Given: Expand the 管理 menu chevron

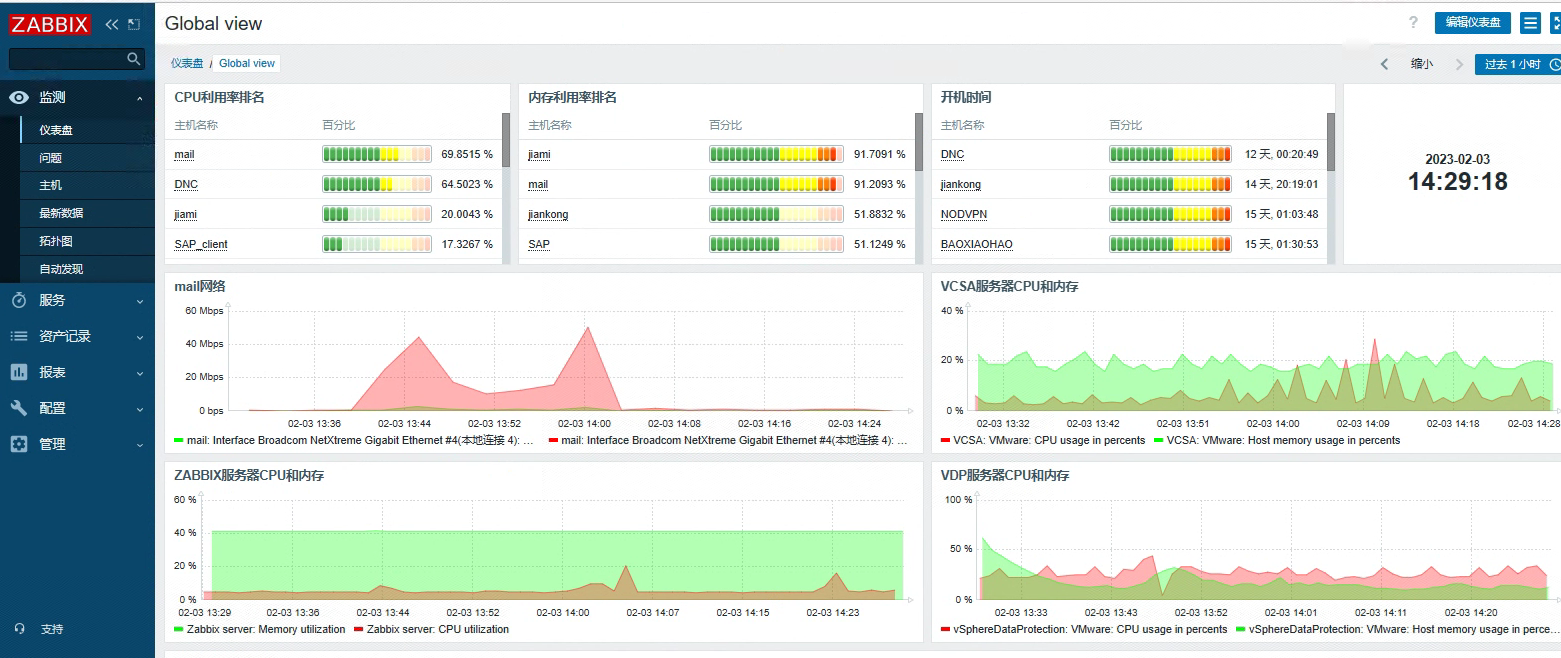Looking at the screenshot, I should 140,444.
